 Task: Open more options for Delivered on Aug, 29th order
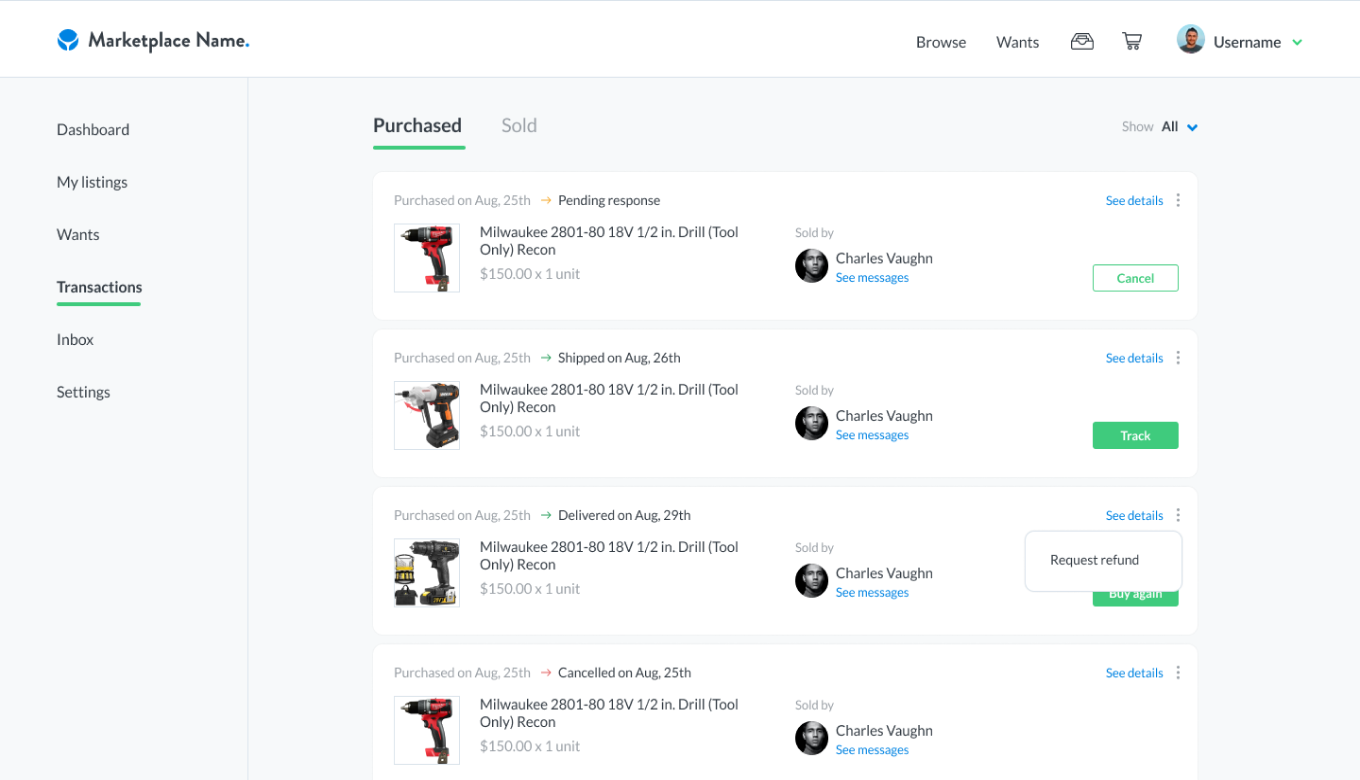pos(1178,515)
